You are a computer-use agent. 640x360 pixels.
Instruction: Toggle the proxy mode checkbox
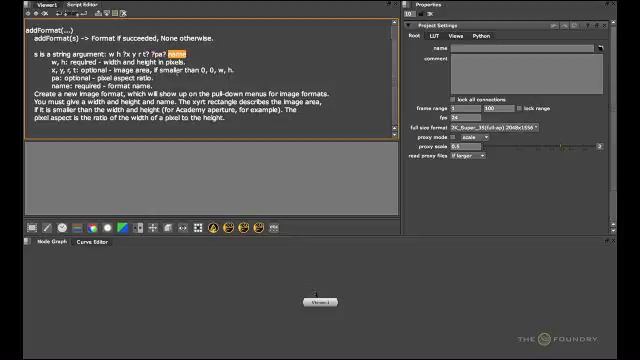(453, 137)
